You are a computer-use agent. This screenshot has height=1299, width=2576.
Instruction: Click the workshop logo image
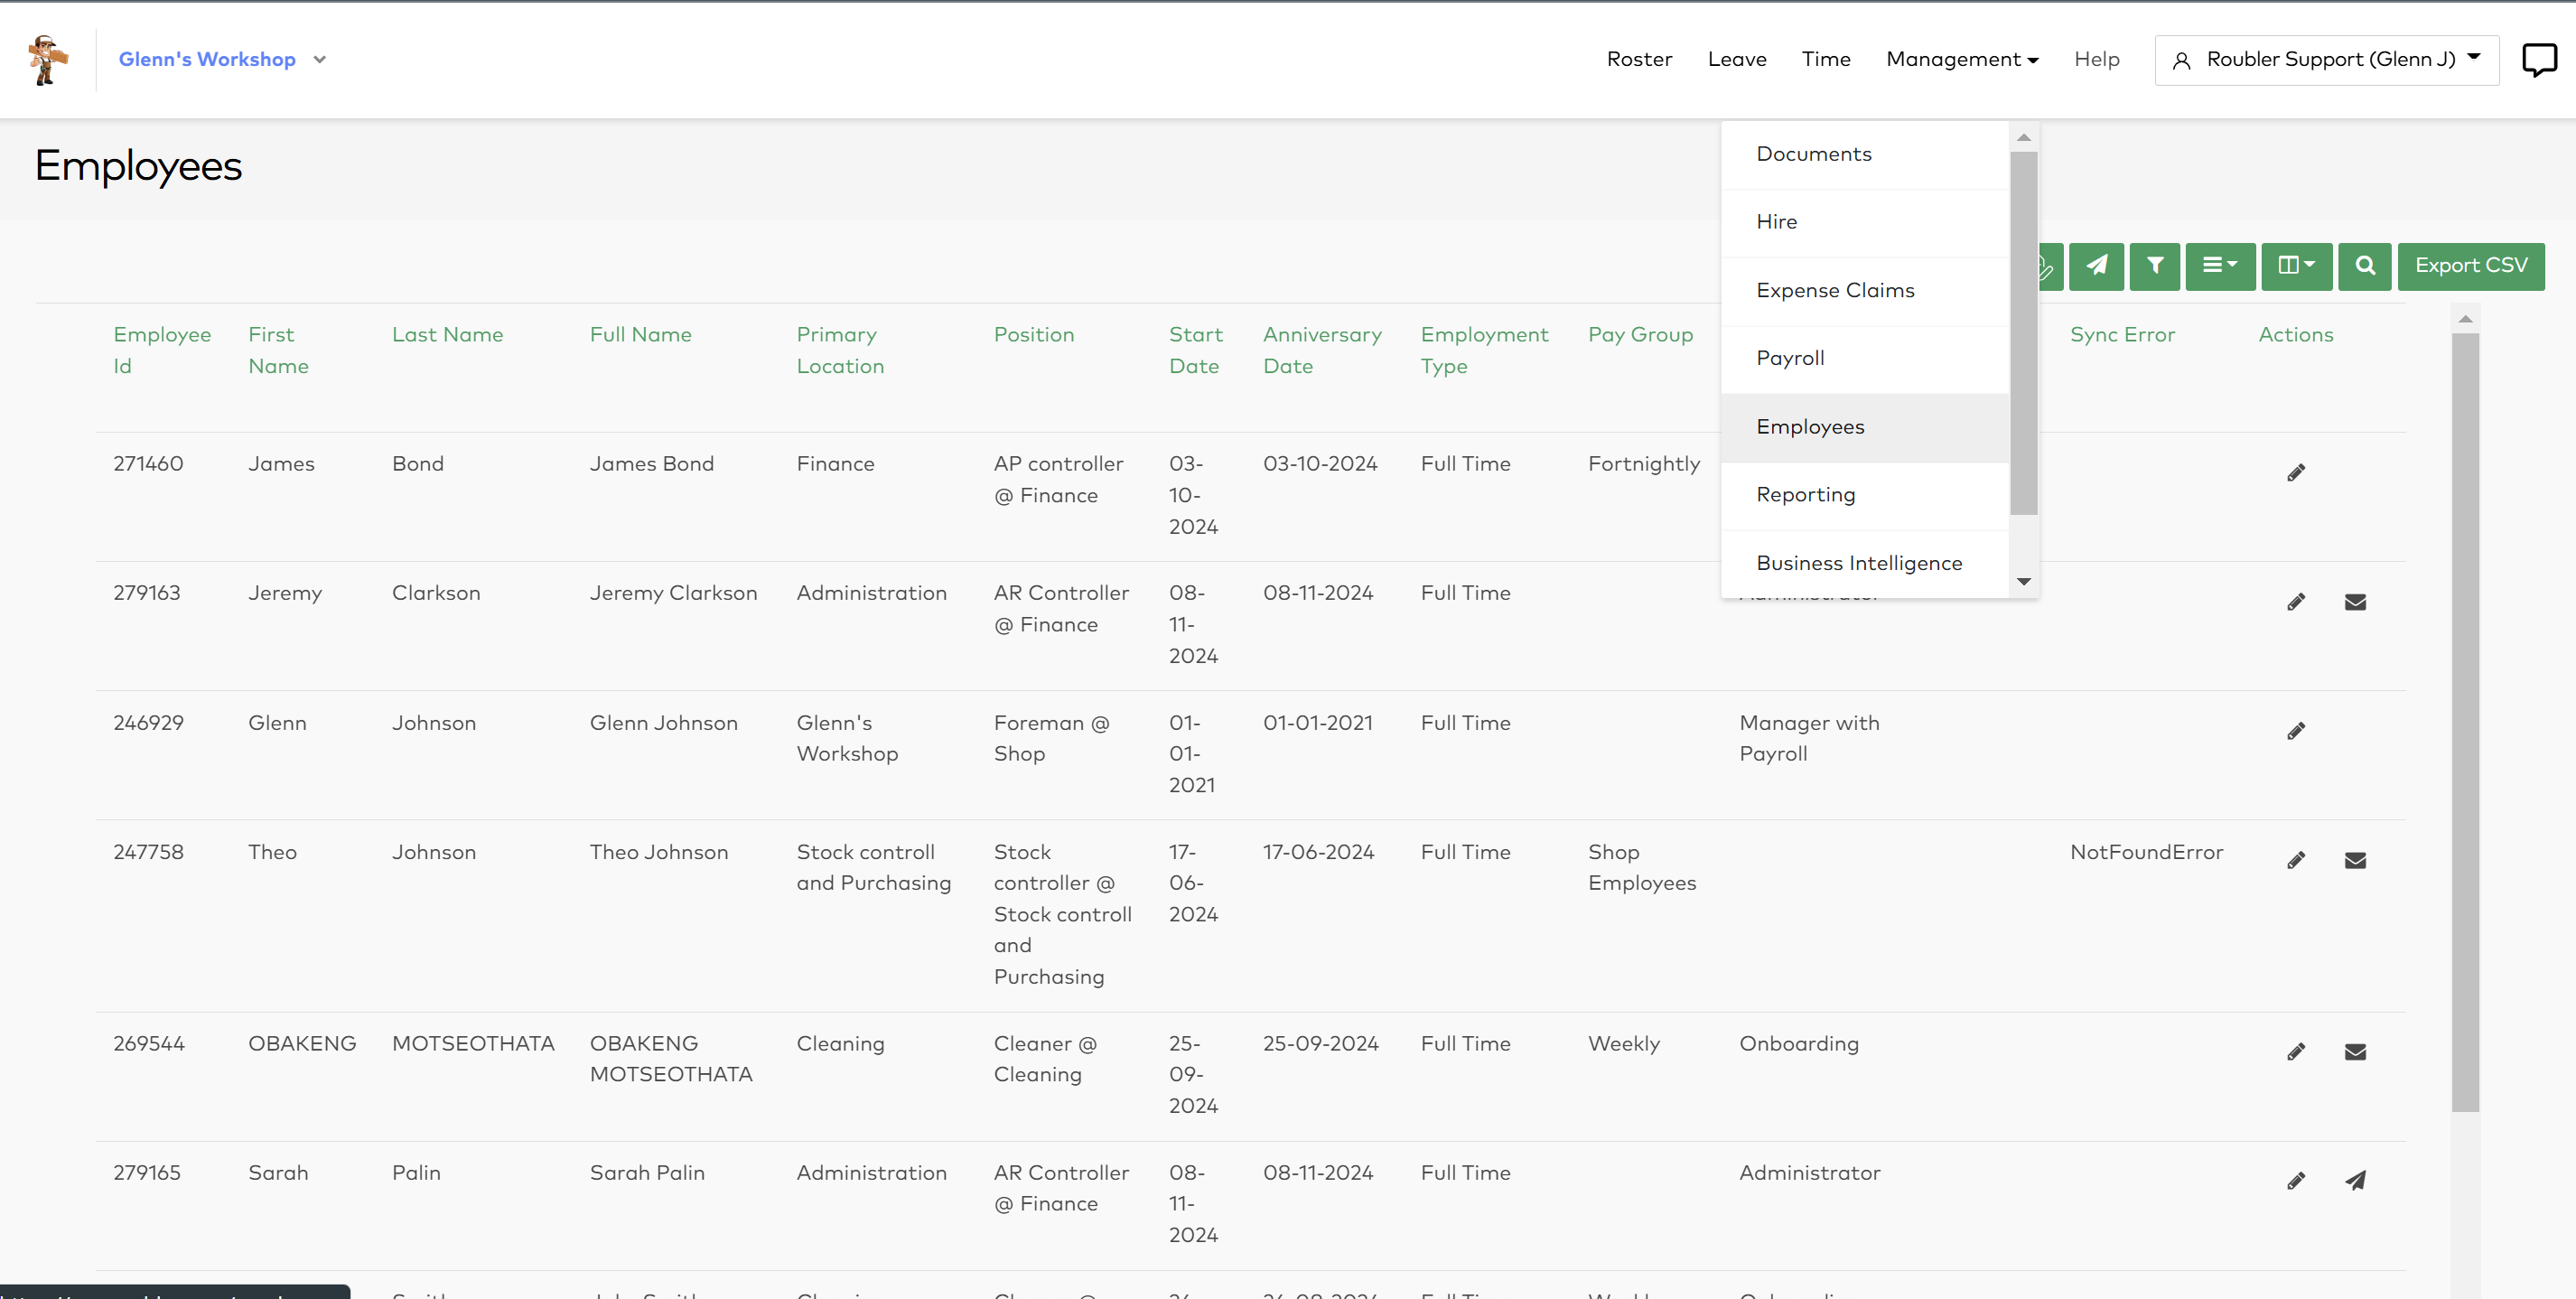[47, 59]
